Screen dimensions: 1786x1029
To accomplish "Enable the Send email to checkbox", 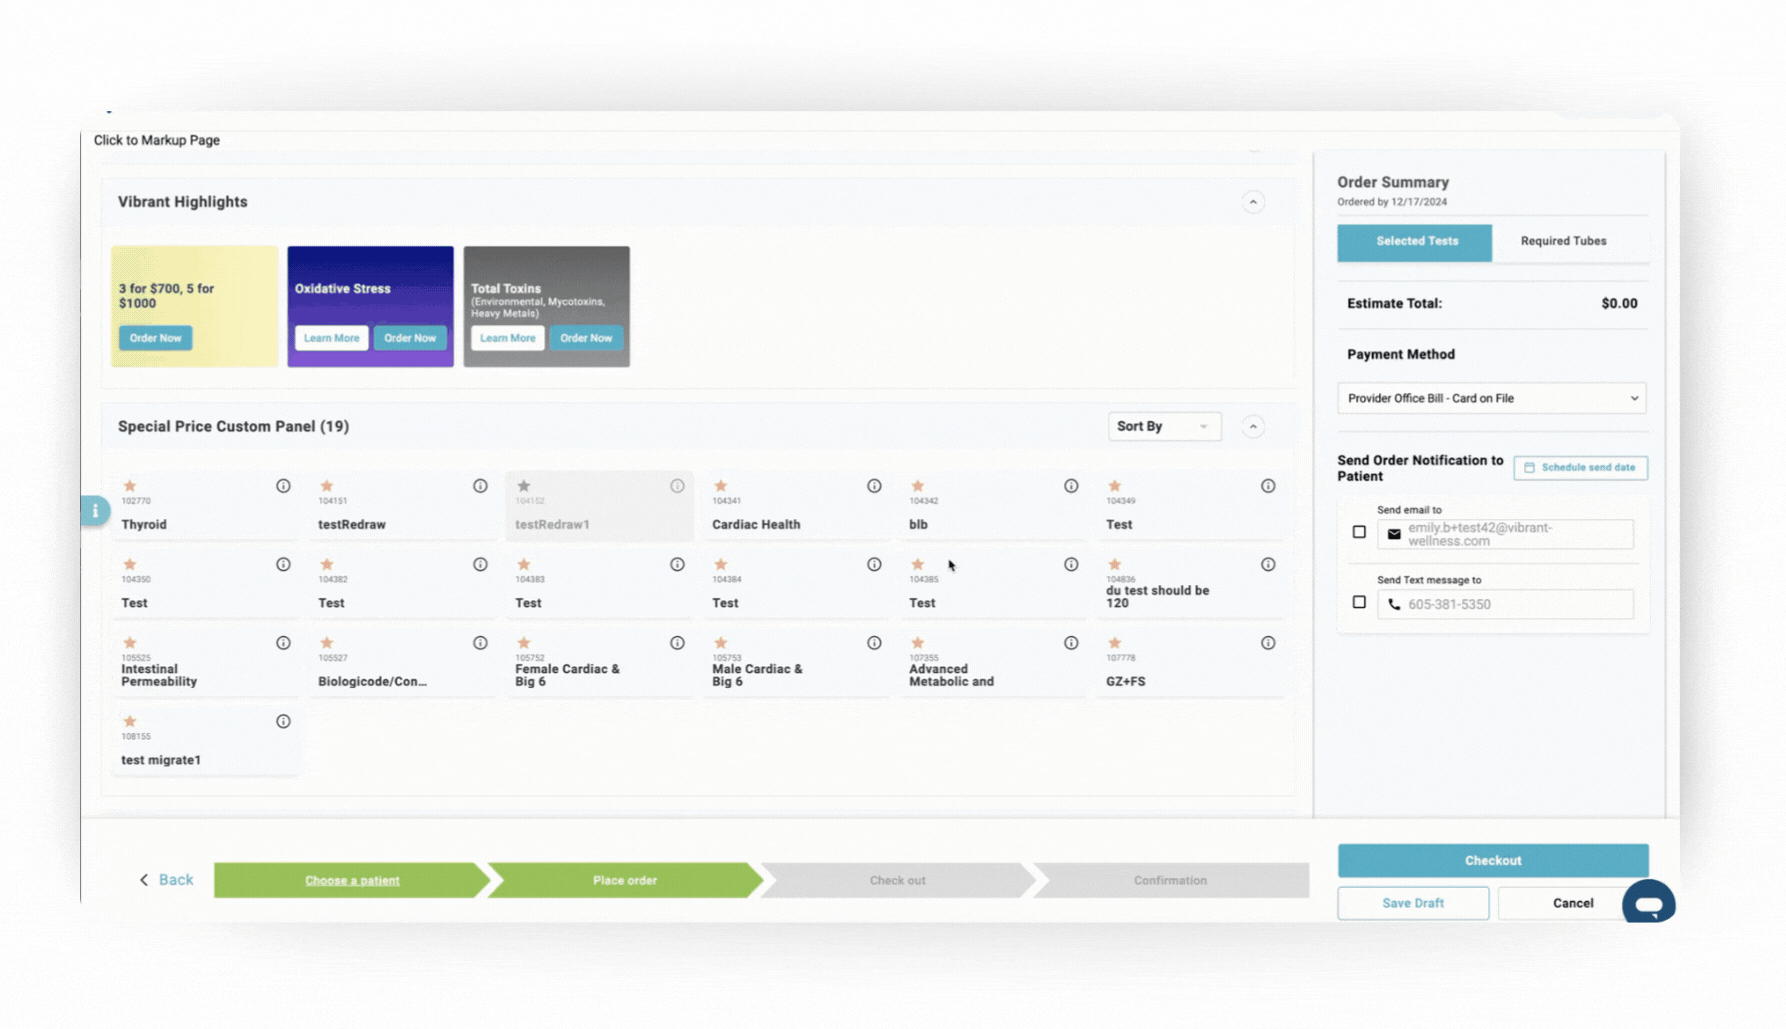I will tap(1359, 533).
